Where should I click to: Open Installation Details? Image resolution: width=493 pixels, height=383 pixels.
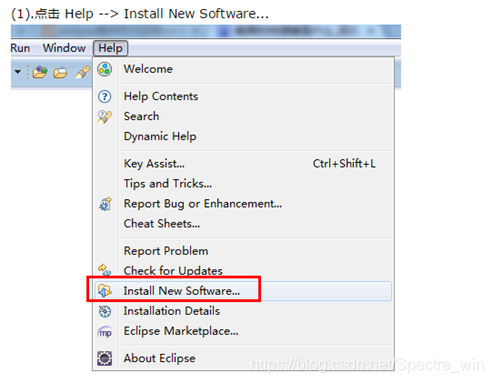coord(243,311)
